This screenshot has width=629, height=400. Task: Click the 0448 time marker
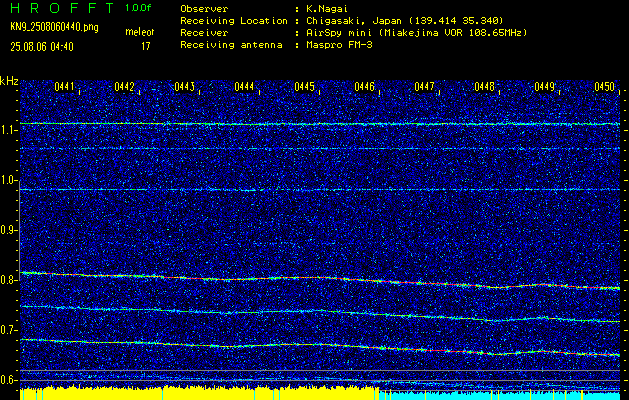coord(484,87)
